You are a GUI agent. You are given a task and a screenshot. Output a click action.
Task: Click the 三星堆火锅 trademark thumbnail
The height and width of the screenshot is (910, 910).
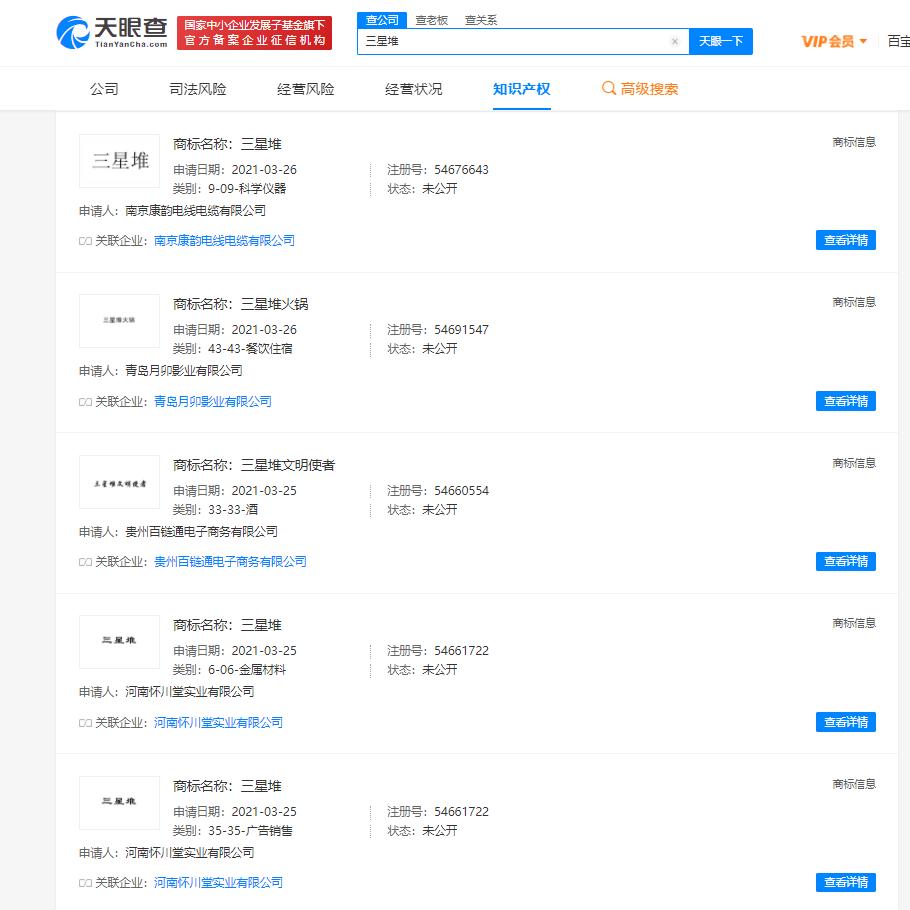pos(118,321)
